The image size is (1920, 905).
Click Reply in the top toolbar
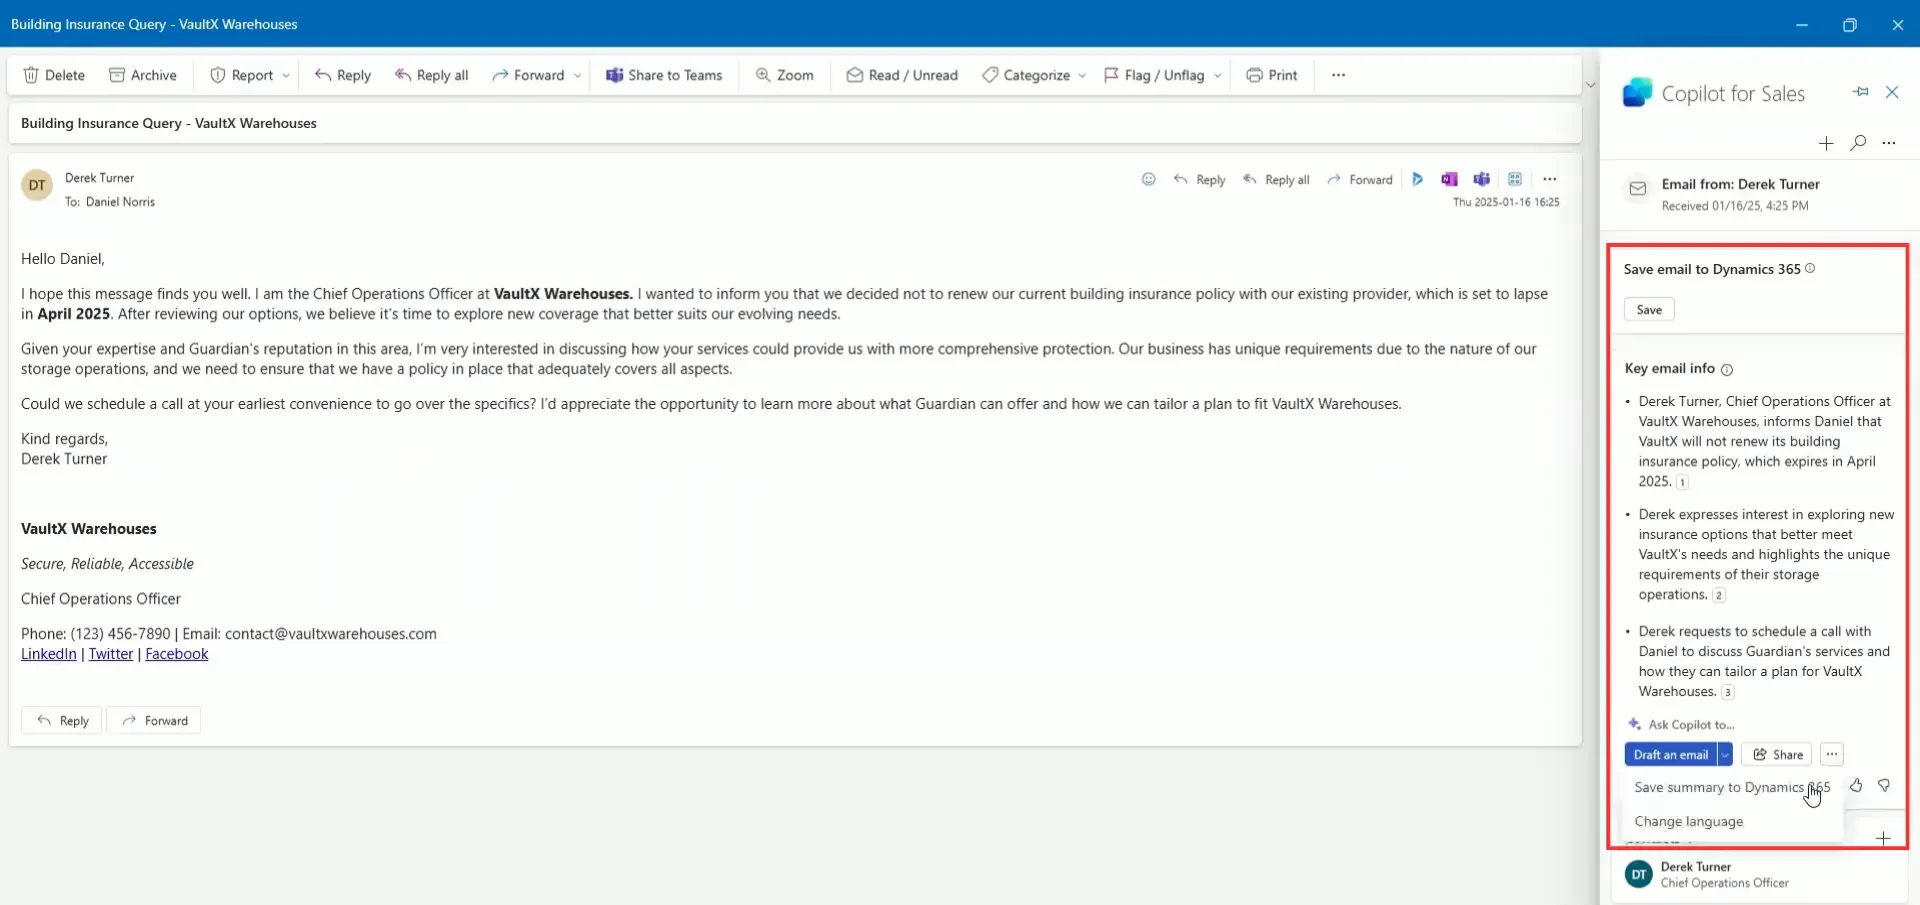coord(343,75)
